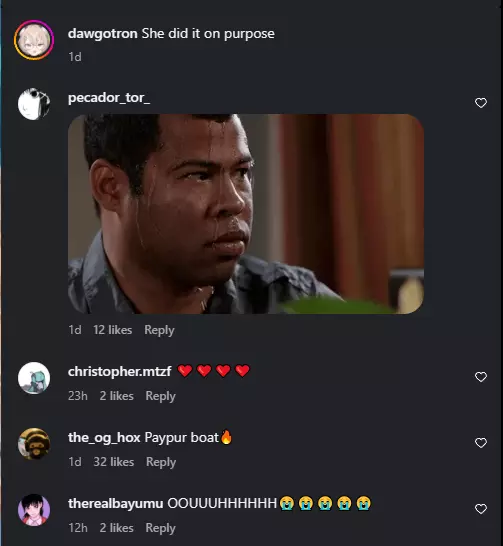The image size is (503, 546).
Task: View 2 likes on christopher.mtzf's comment
Action: (x=117, y=396)
